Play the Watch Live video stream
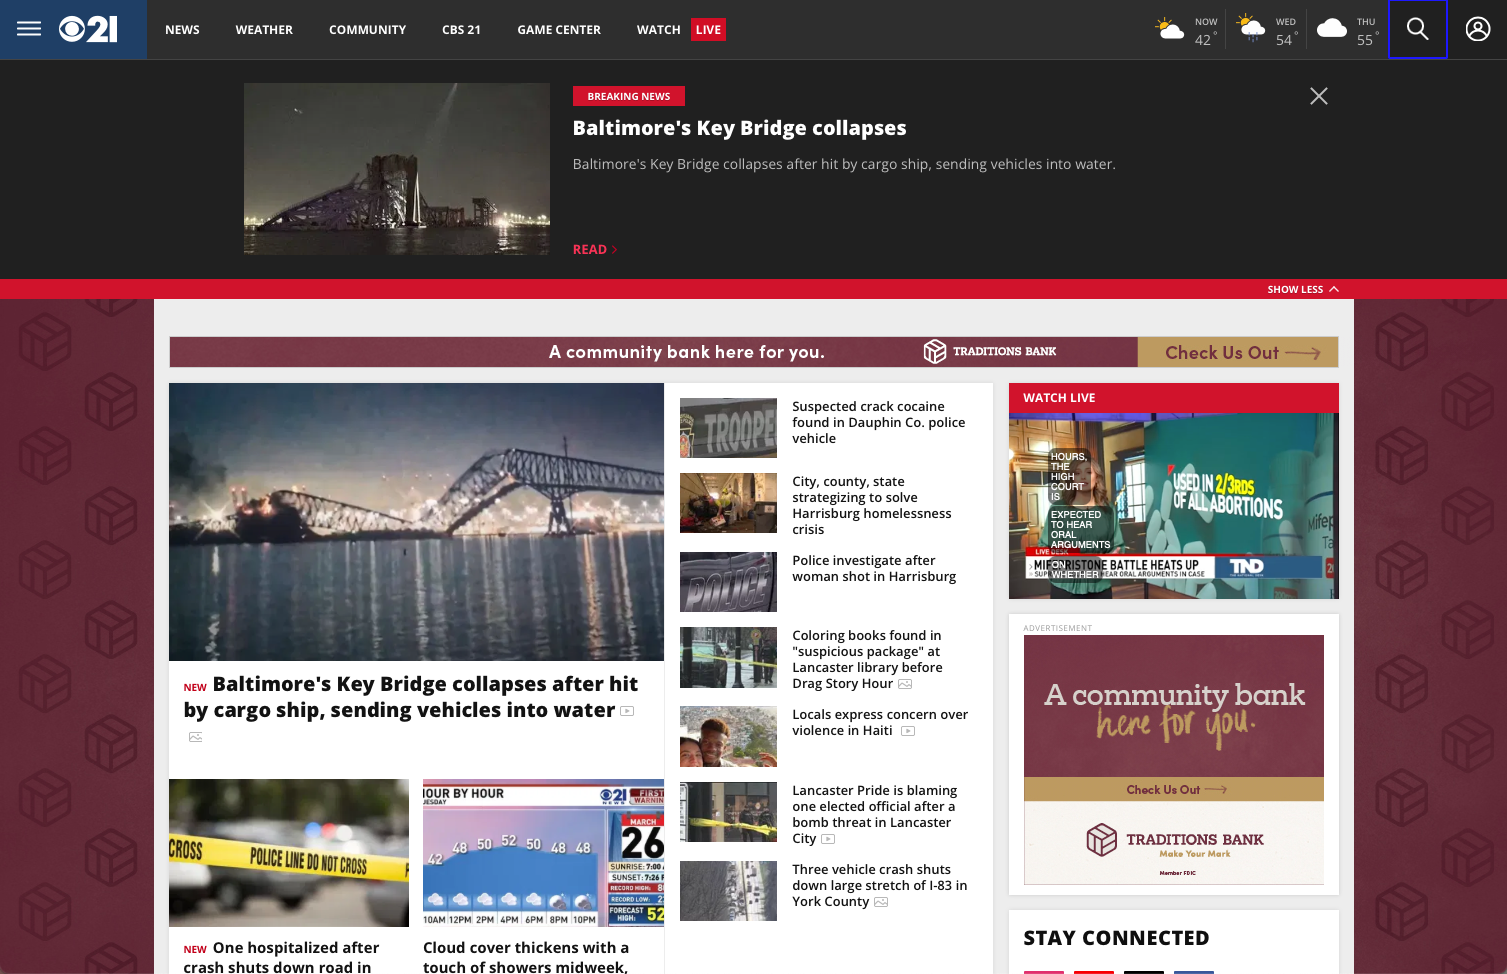Viewport: 1507px width, 974px height. [x=1174, y=506]
